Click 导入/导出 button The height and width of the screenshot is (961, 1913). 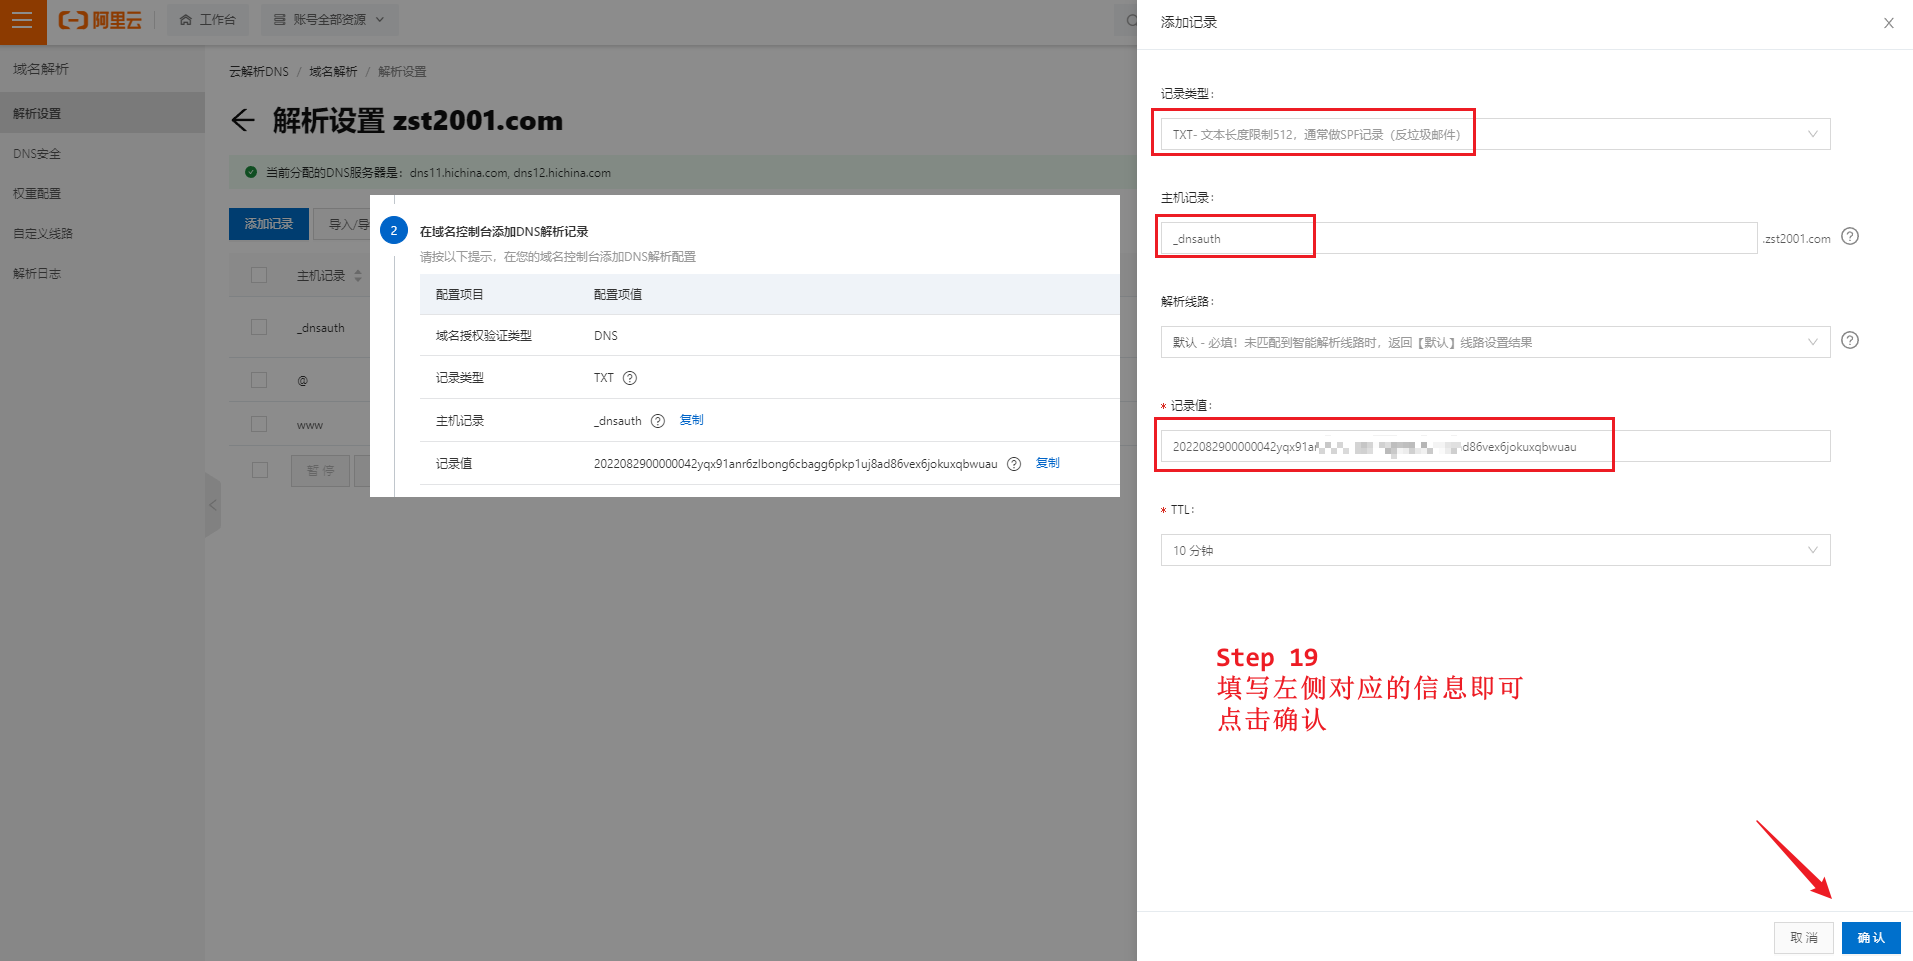(342, 224)
